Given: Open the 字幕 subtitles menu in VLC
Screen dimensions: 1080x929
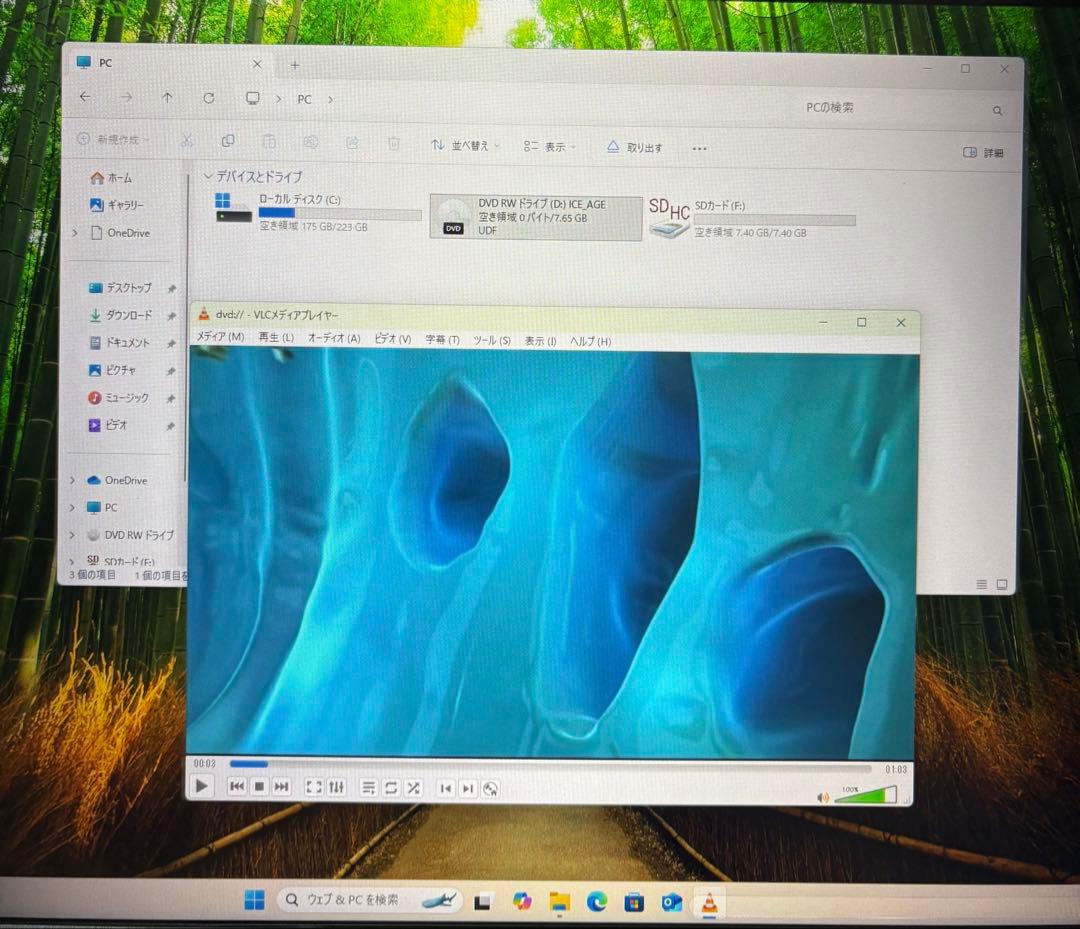Looking at the screenshot, I should pyautogui.click(x=440, y=340).
